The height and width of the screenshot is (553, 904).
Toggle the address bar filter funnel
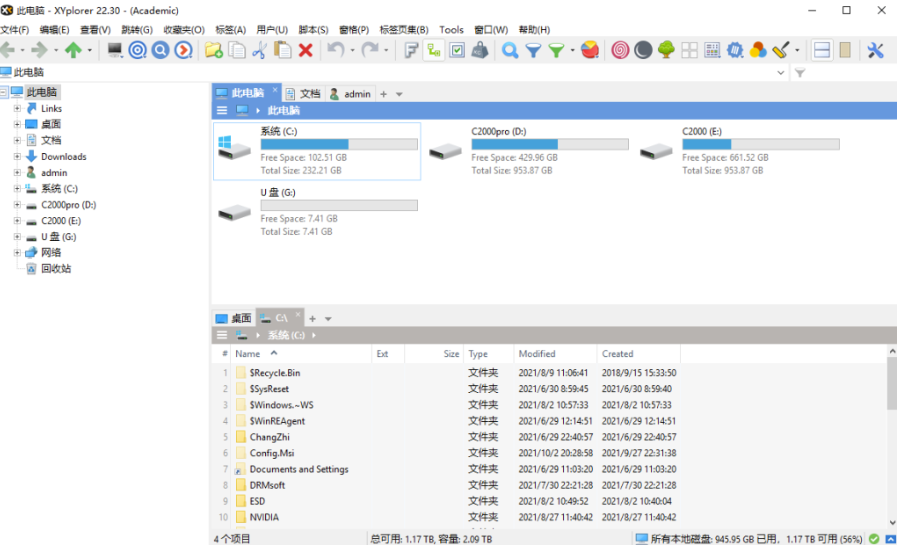(800, 73)
